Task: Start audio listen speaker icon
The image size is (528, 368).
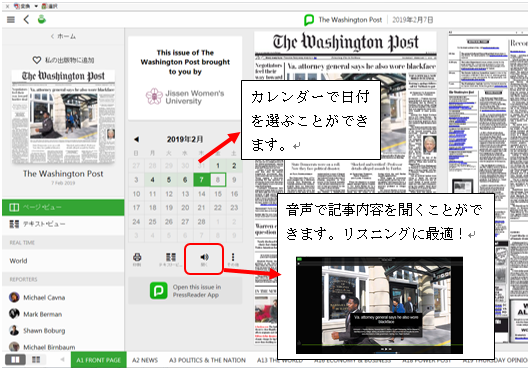Action: [x=204, y=258]
